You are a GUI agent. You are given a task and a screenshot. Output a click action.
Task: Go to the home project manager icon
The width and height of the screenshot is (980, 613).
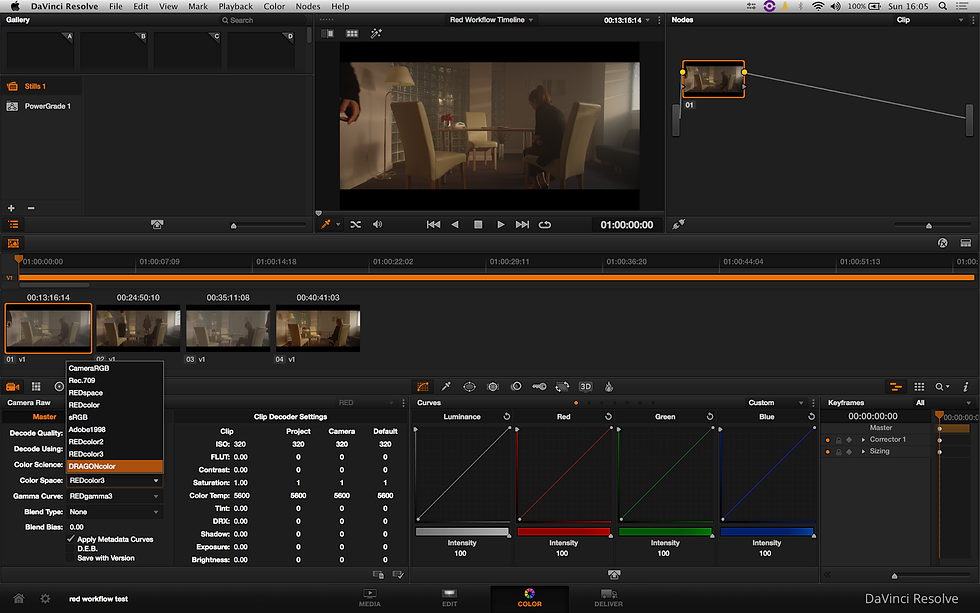(x=19, y=599)
